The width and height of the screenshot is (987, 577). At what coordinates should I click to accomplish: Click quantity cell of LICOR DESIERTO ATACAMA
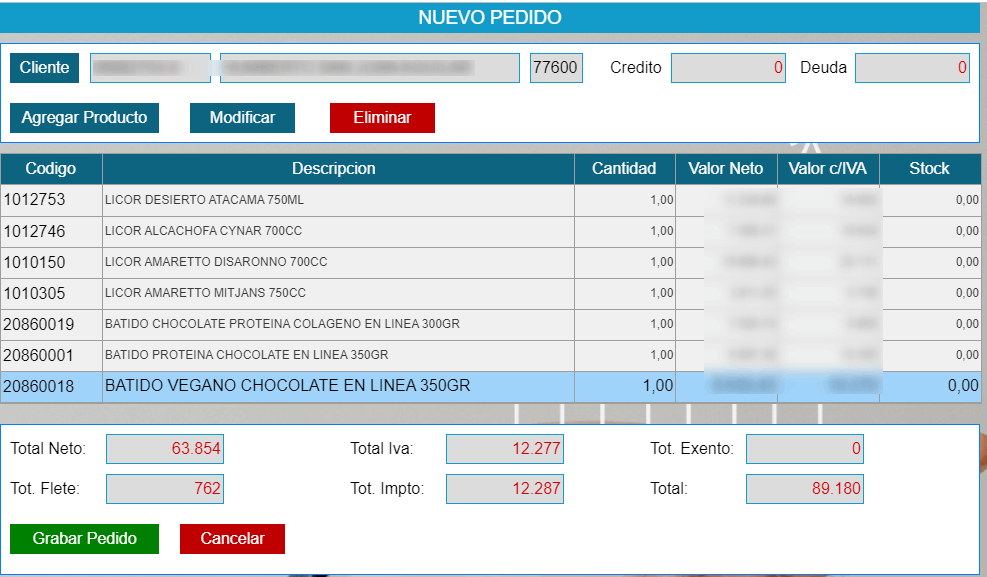tap(624, 200)
